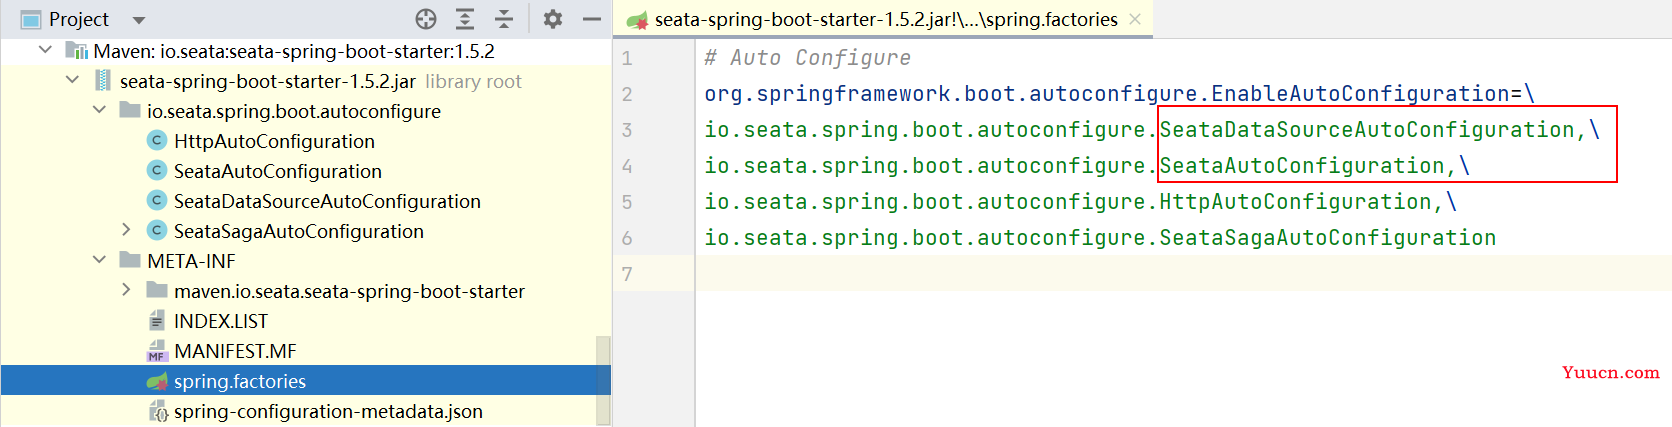Select SeataSagaAutoConfiguration in project tree
Viewport: 1672px width, 427px height.
pyautogui.click(x=299, y=231)
